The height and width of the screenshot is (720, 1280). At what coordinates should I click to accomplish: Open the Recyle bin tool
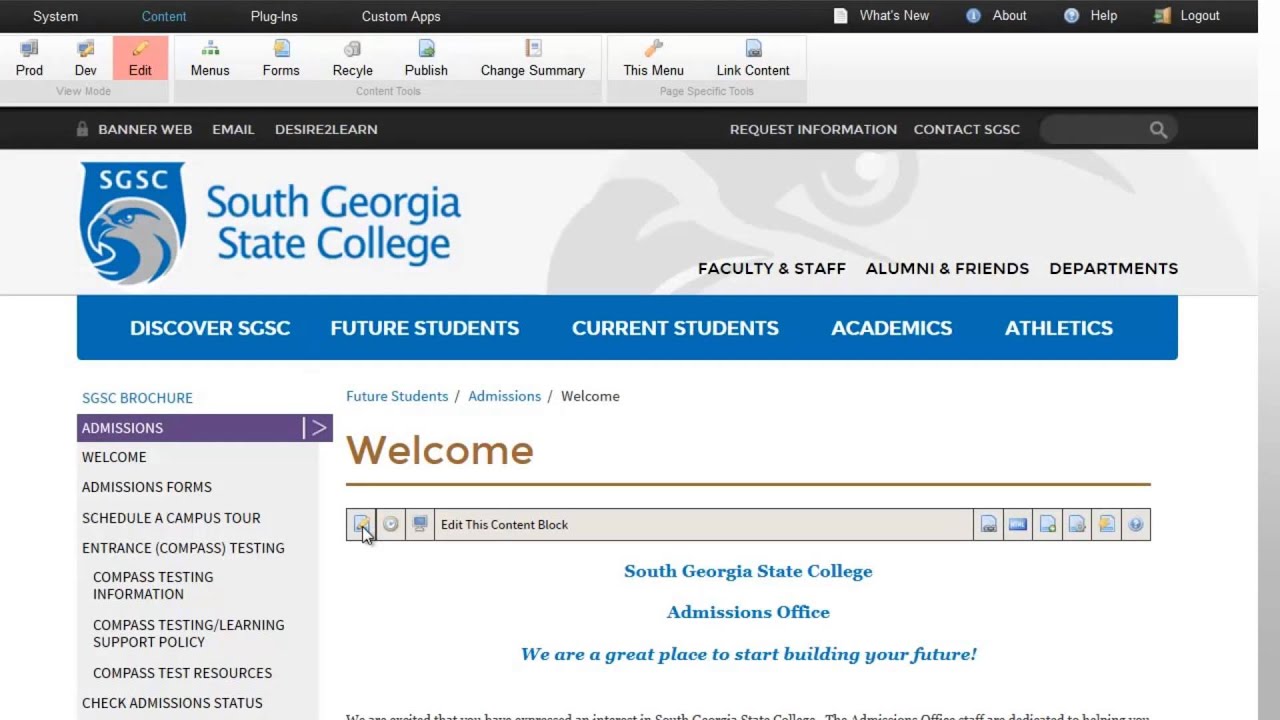tap(352, 59)
